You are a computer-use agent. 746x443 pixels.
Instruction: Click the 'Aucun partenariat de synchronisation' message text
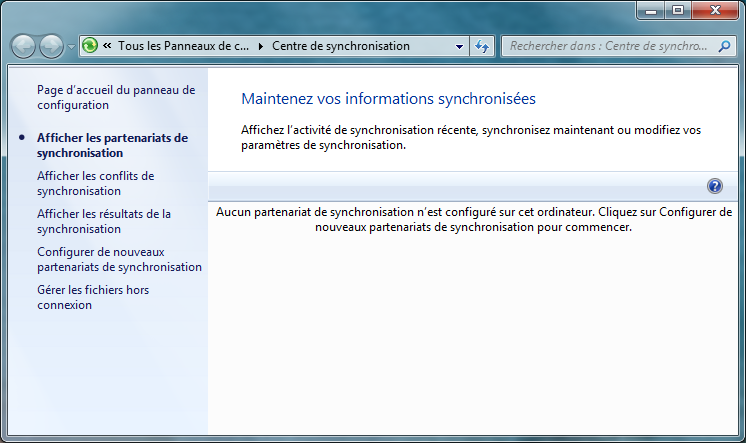pyautogui.click(x=473, y=219)
